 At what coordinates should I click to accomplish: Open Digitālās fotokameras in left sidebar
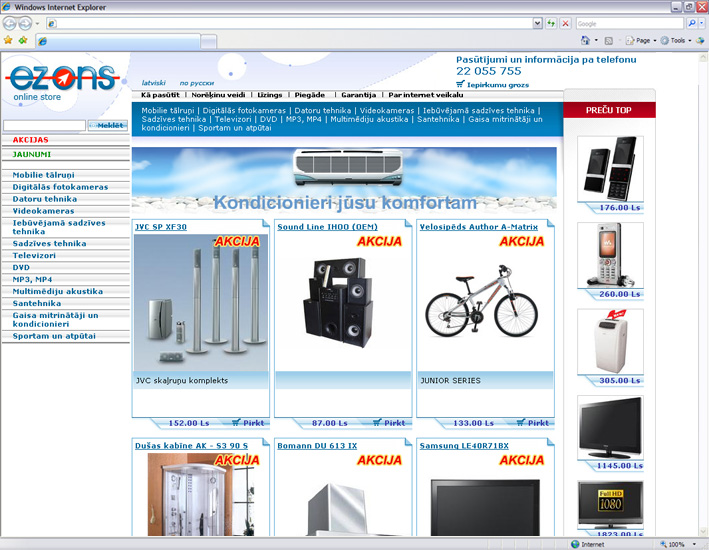tap(60, 187)
